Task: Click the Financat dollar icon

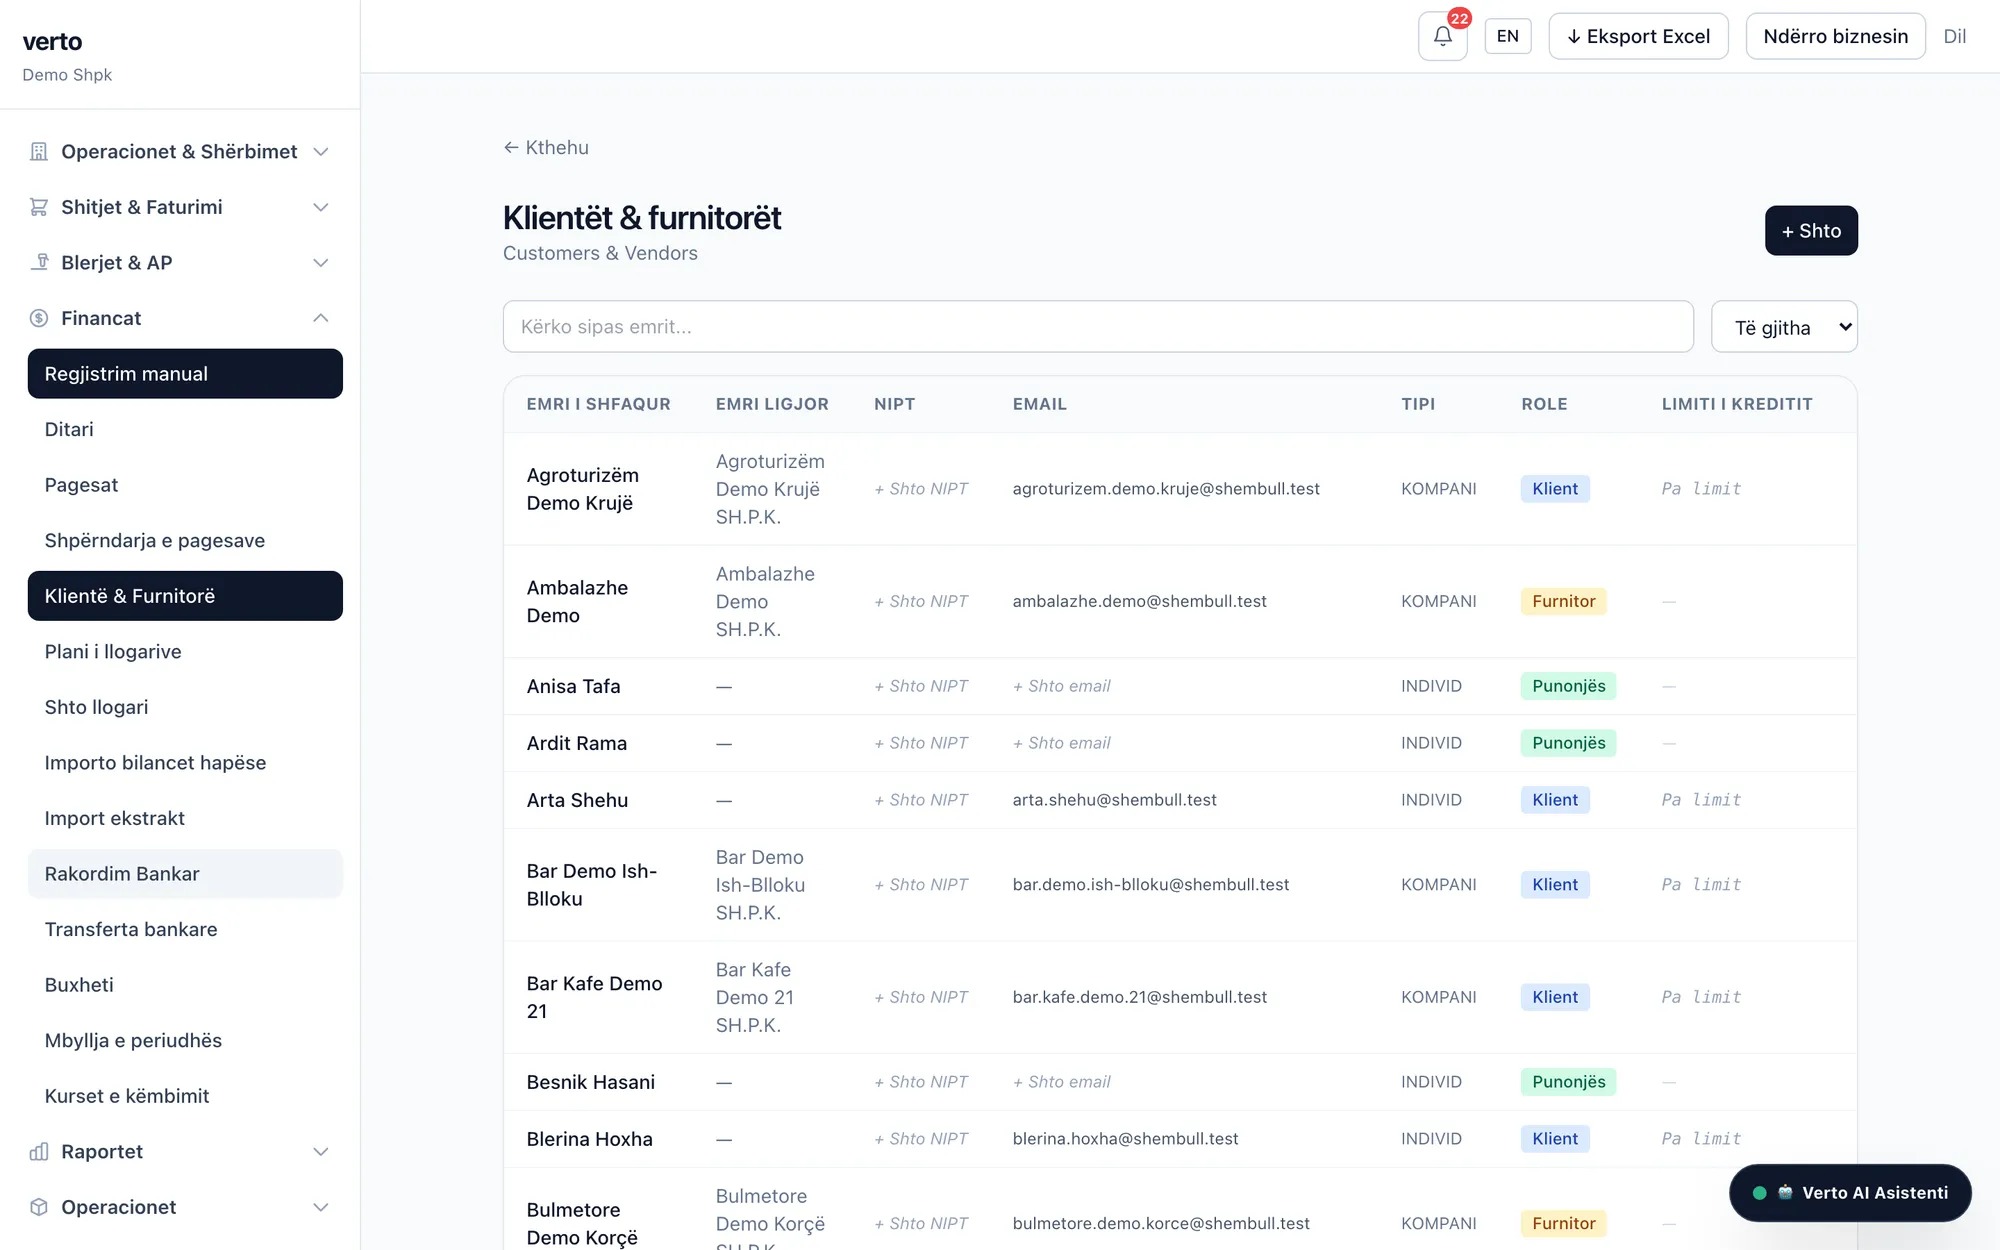Action: pyautogui.click(x=39, y=318)
